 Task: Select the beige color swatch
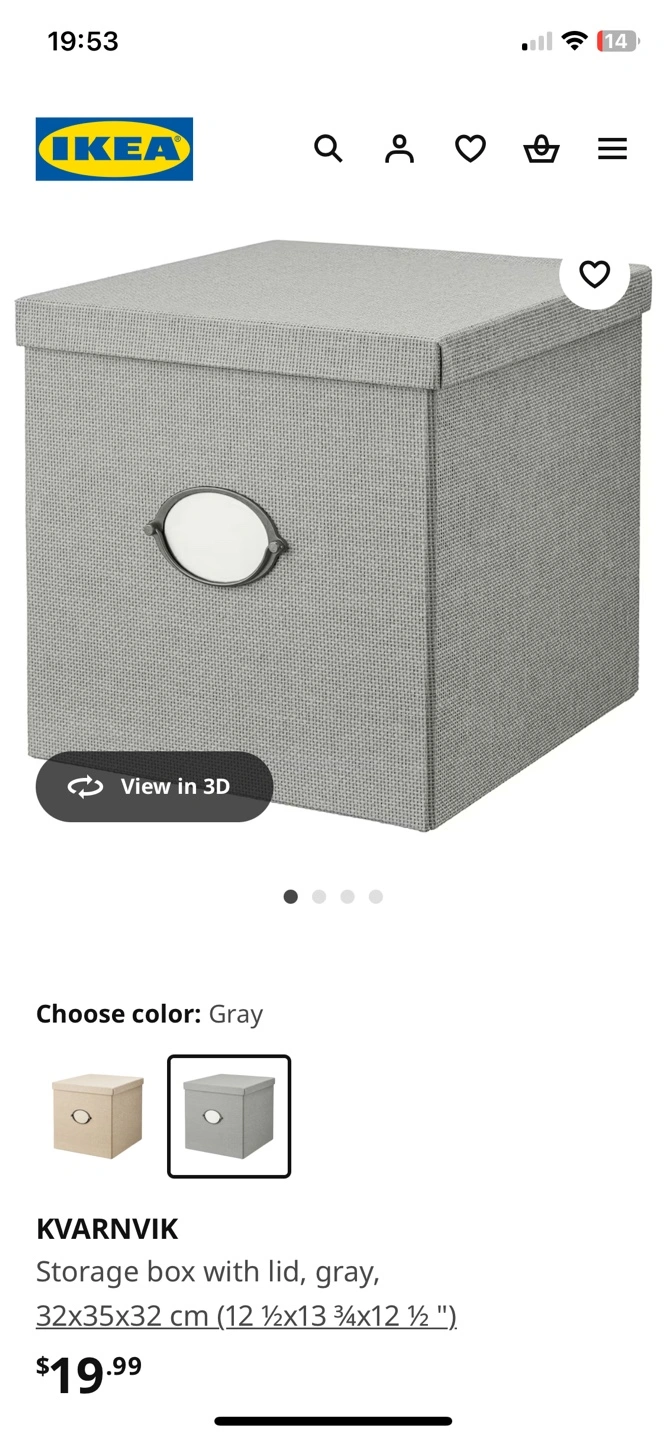pyautogui.click(x=98, y=1116)
